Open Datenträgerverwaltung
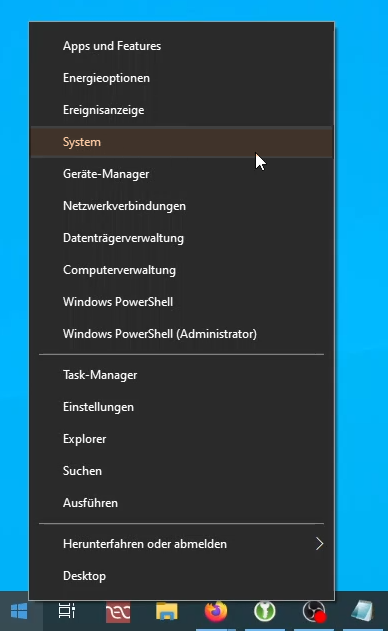 pyautogui.click(x=182, y=238)
